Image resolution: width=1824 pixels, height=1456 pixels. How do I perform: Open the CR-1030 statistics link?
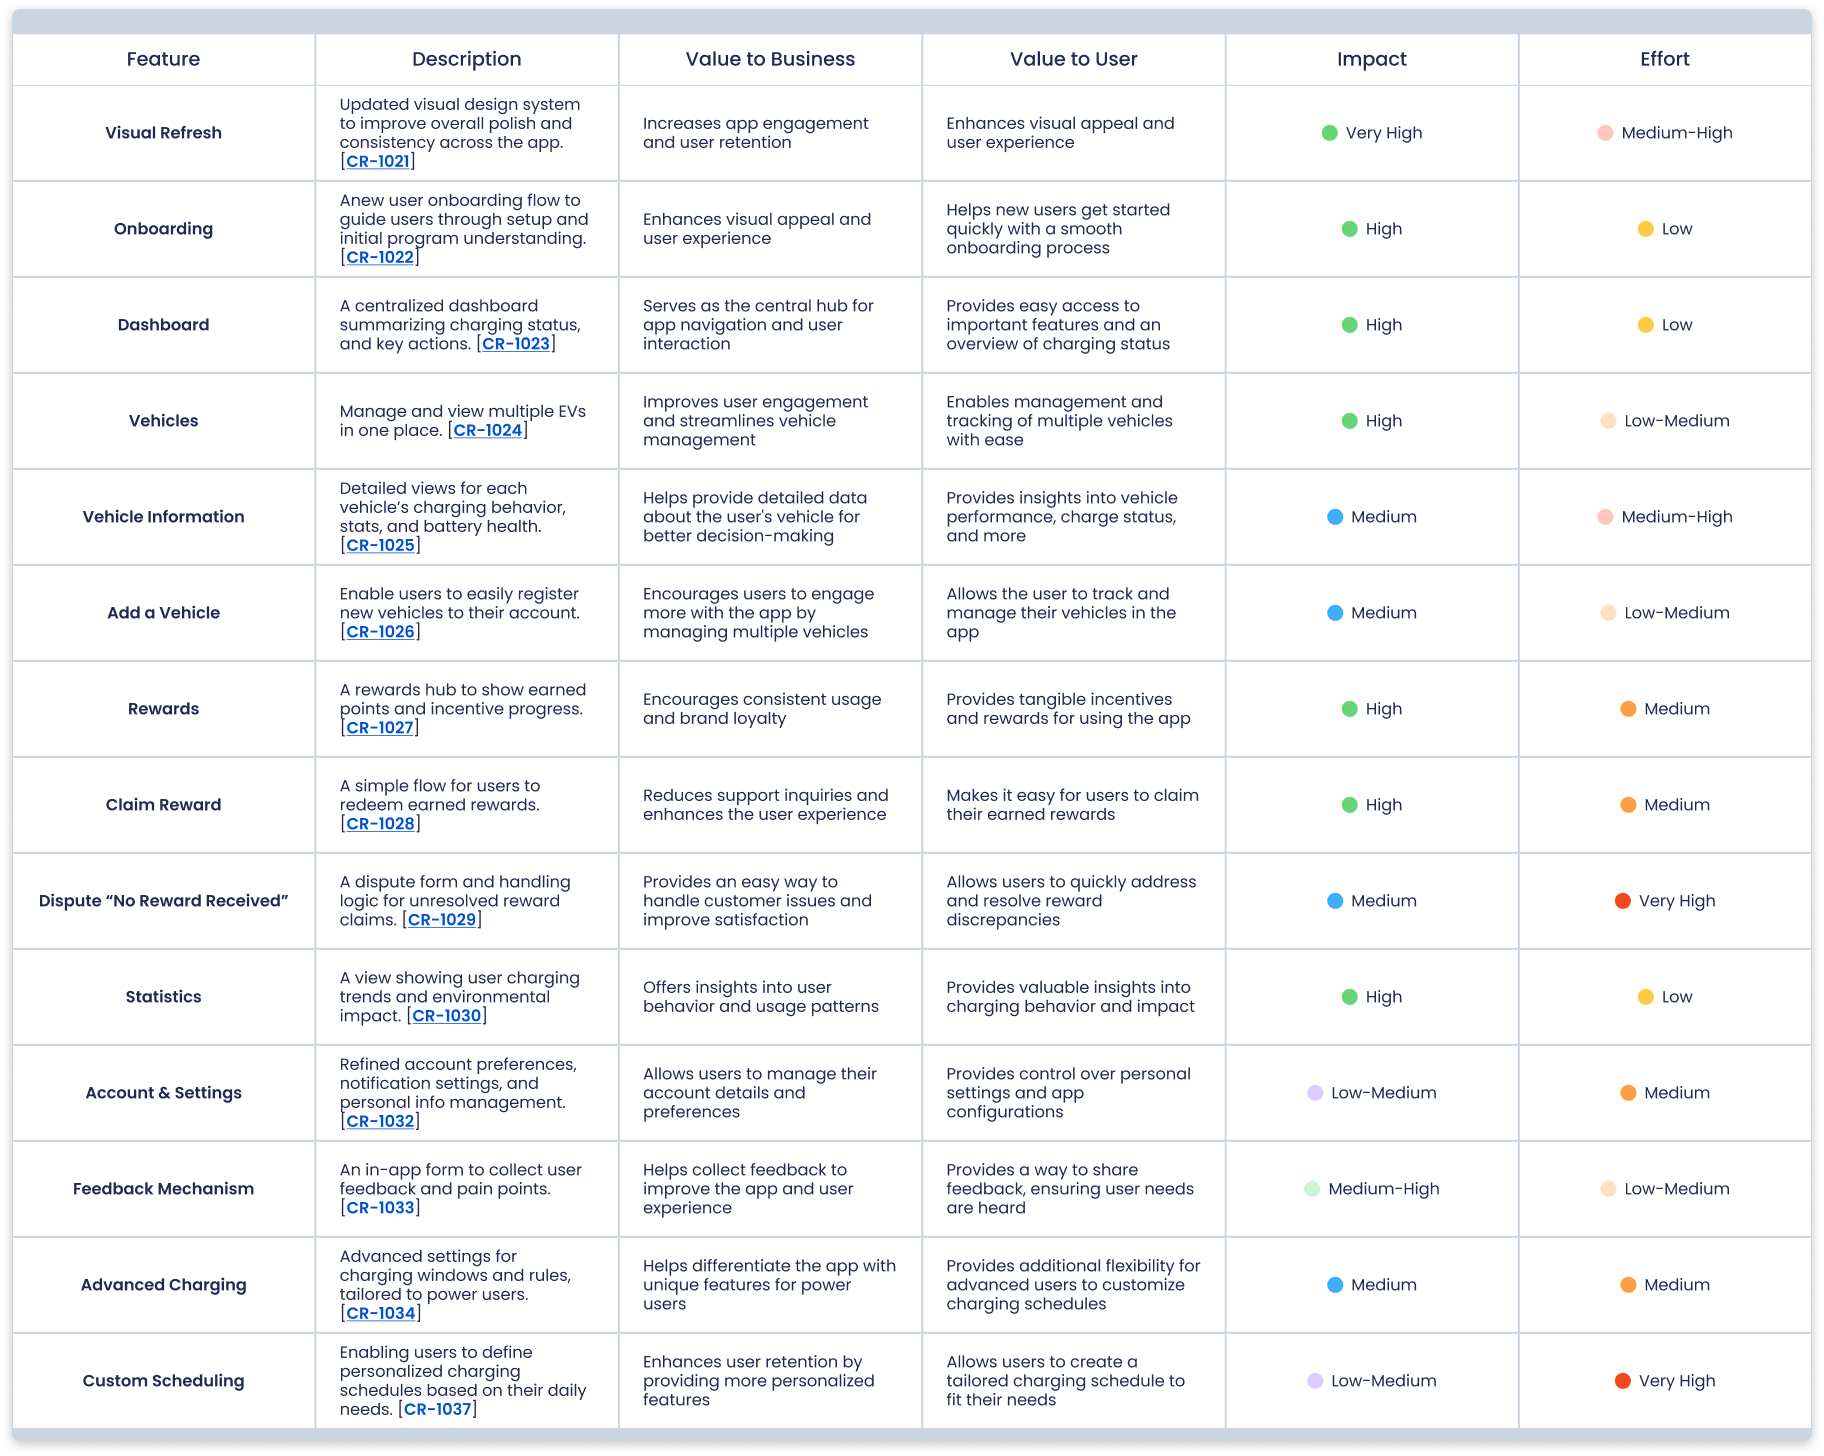446,1016
